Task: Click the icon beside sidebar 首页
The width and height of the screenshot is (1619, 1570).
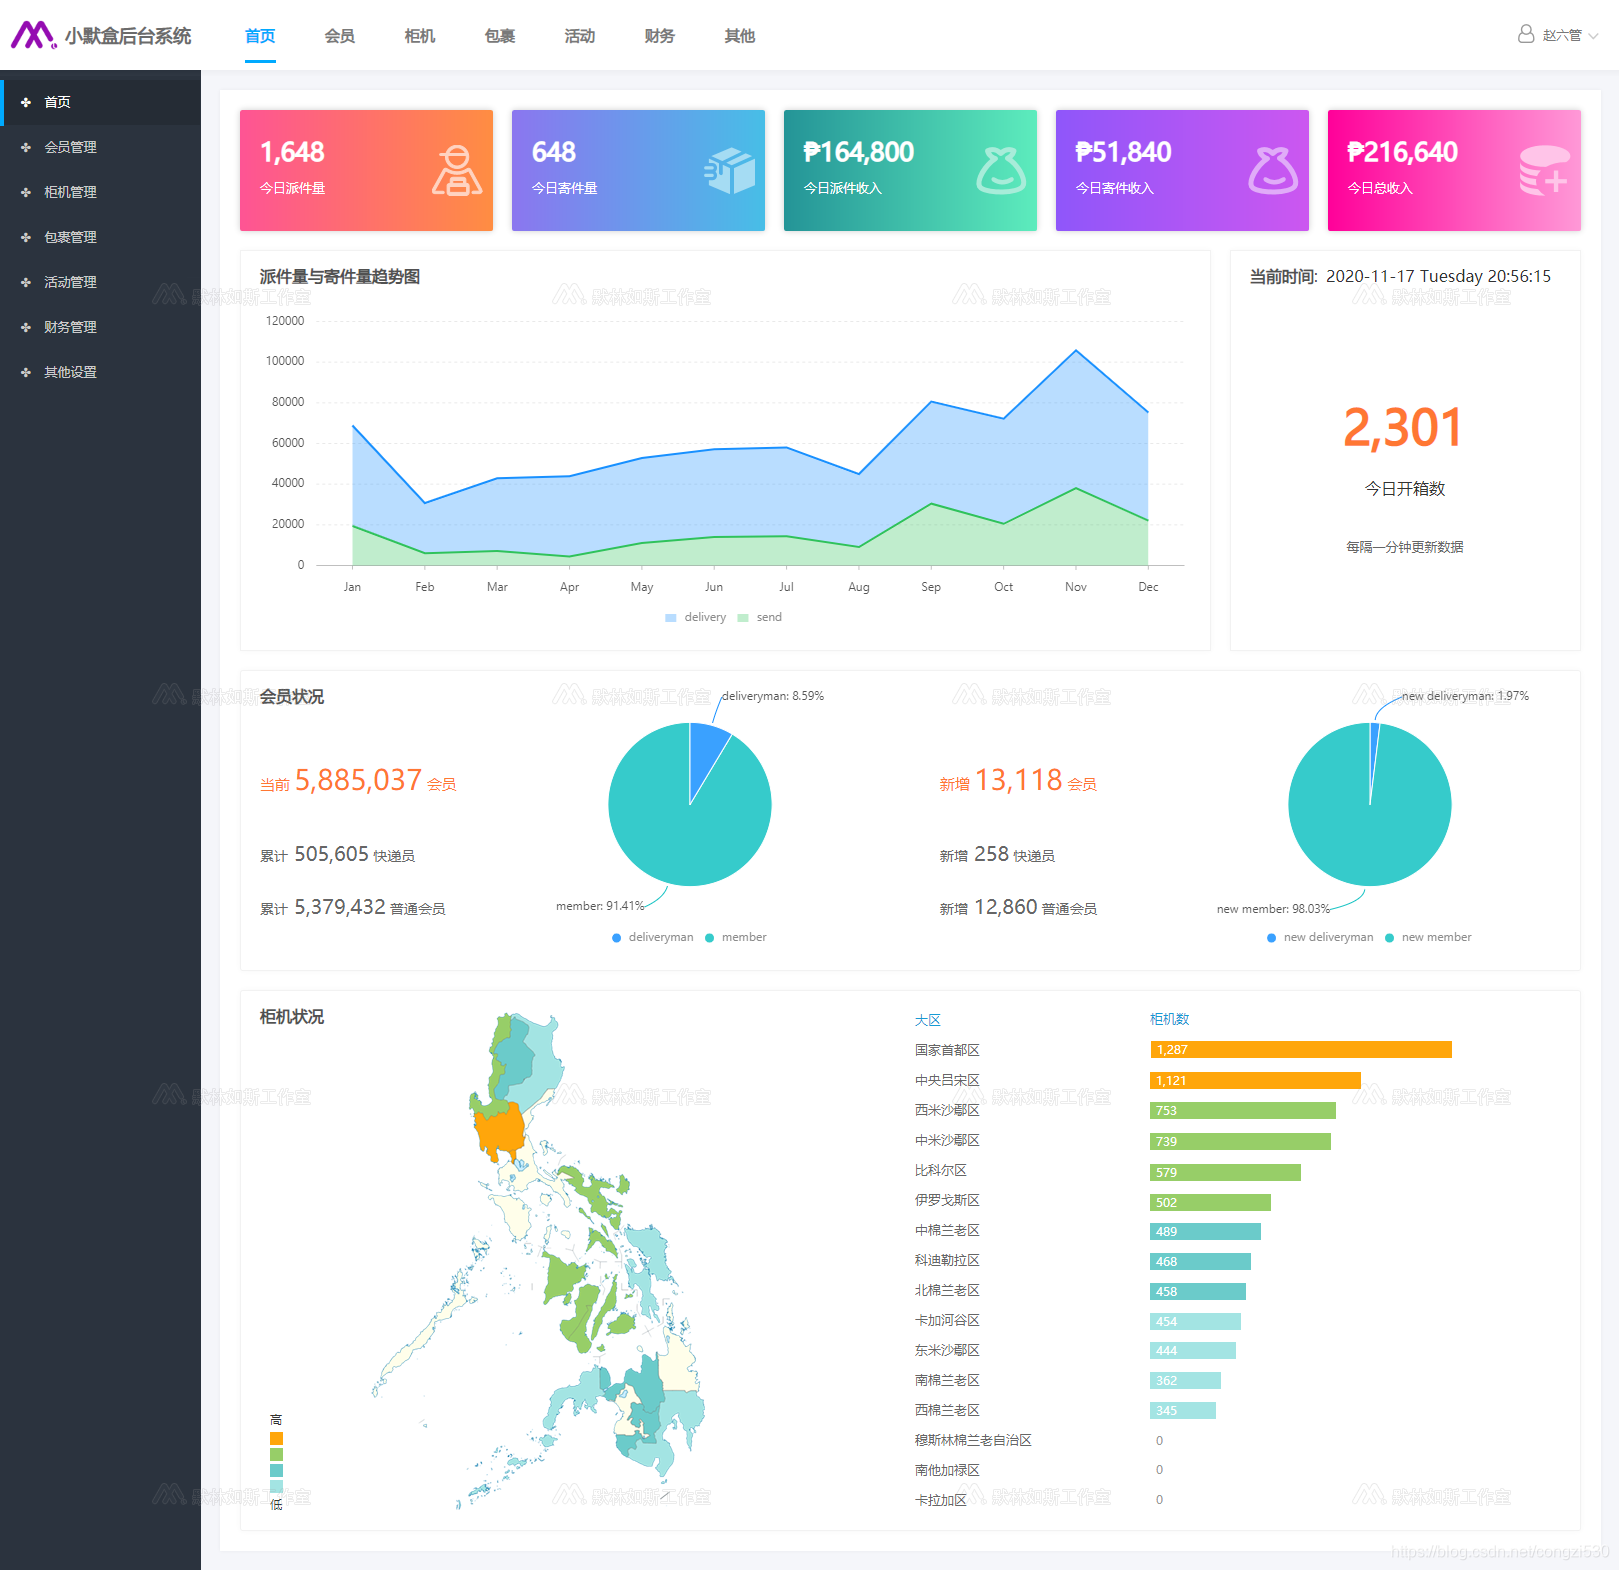Action: tap(26, 102)
